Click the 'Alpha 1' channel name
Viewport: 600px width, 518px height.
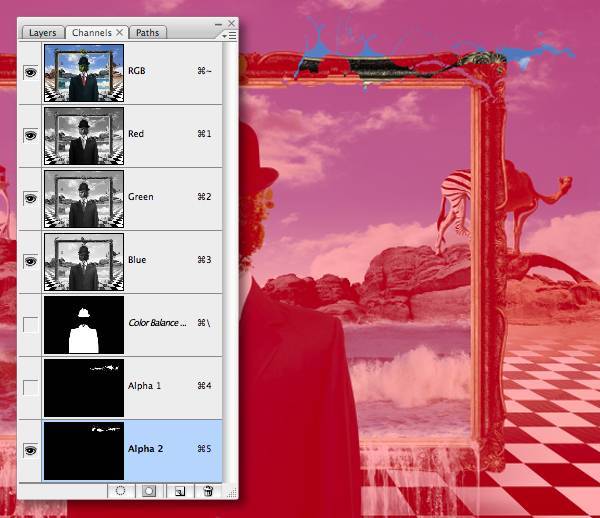[x=144, y=386]
